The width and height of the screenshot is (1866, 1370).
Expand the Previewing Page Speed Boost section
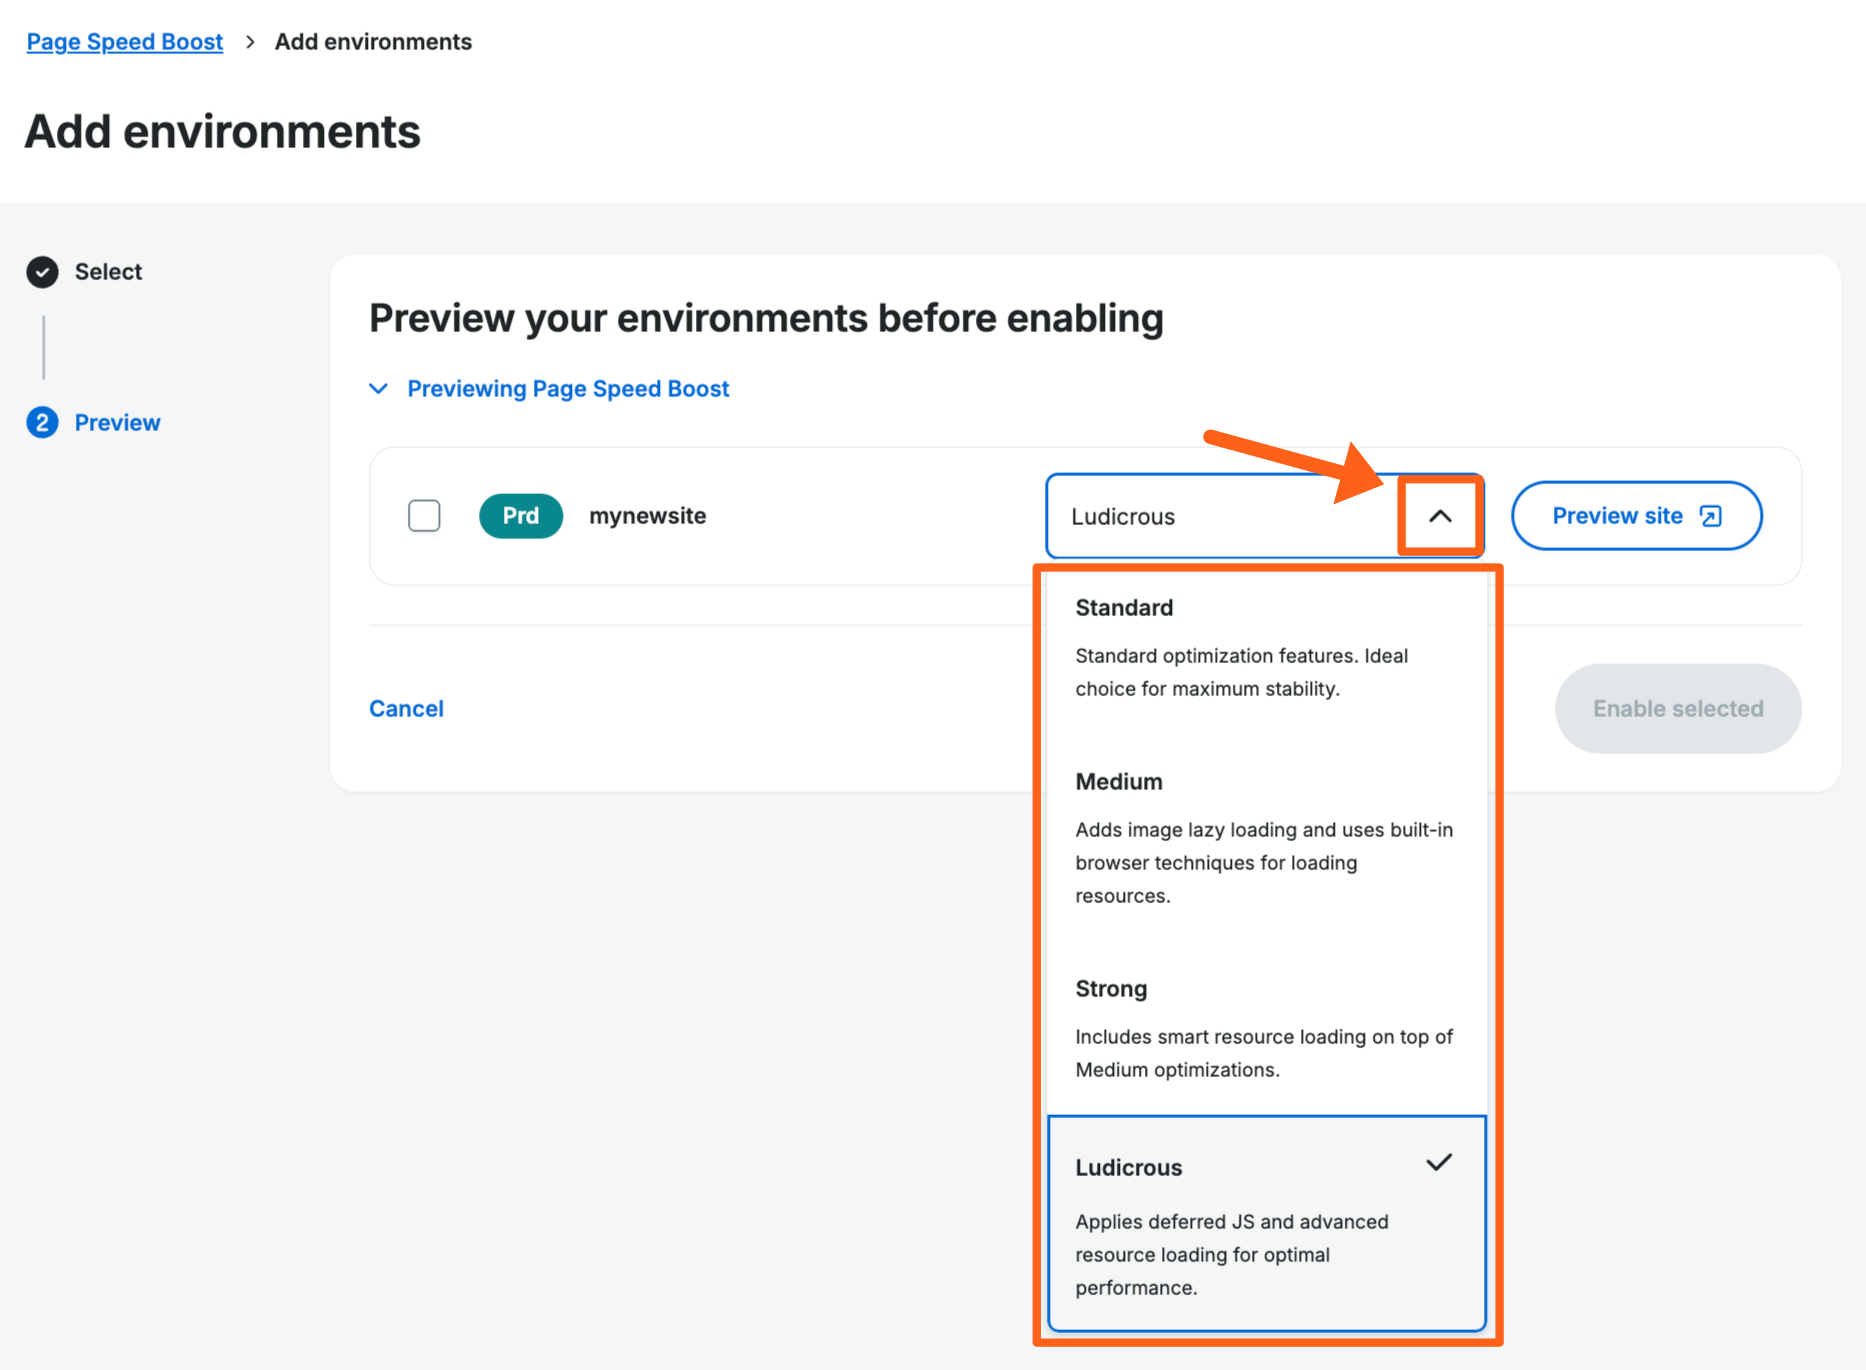(x=567, y=388)
